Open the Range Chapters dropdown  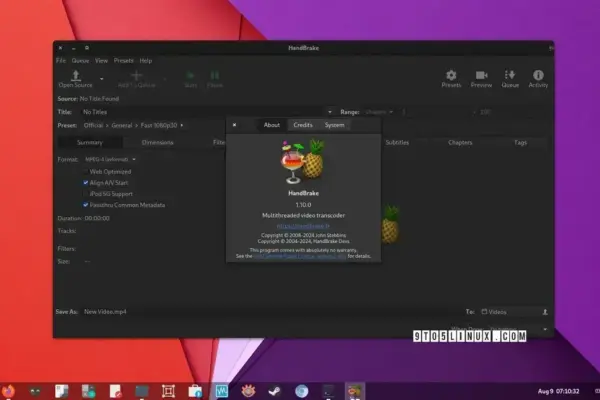[x=379, y=112]
